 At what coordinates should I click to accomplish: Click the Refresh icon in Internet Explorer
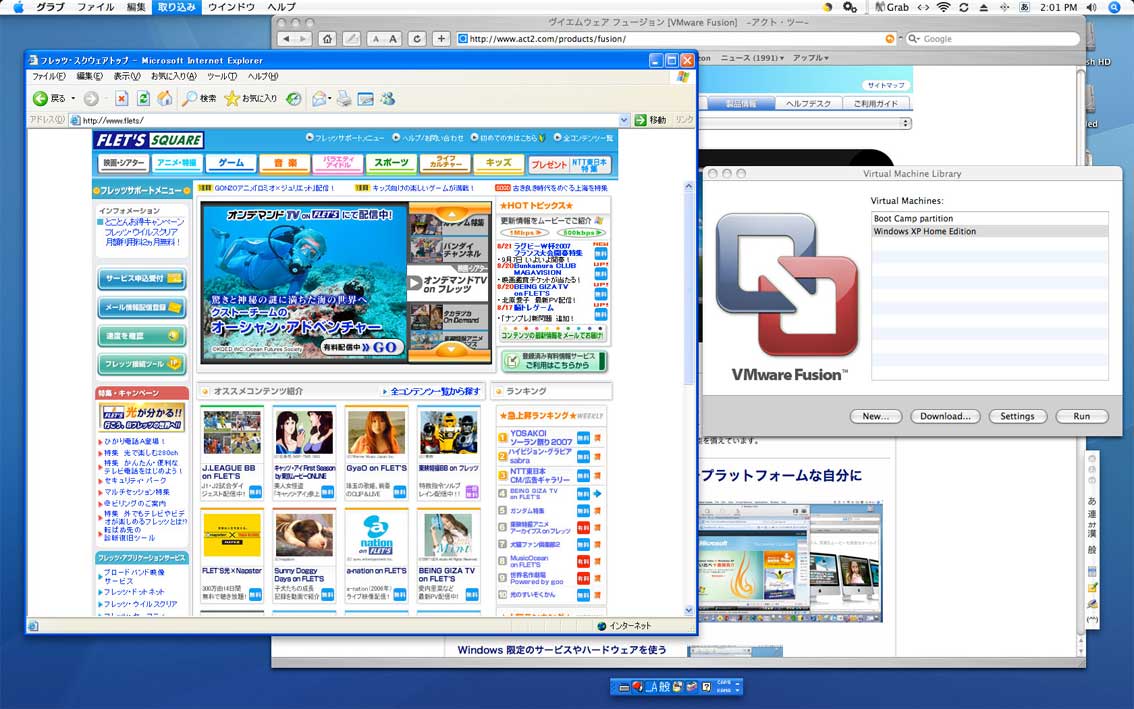point(143,98)
